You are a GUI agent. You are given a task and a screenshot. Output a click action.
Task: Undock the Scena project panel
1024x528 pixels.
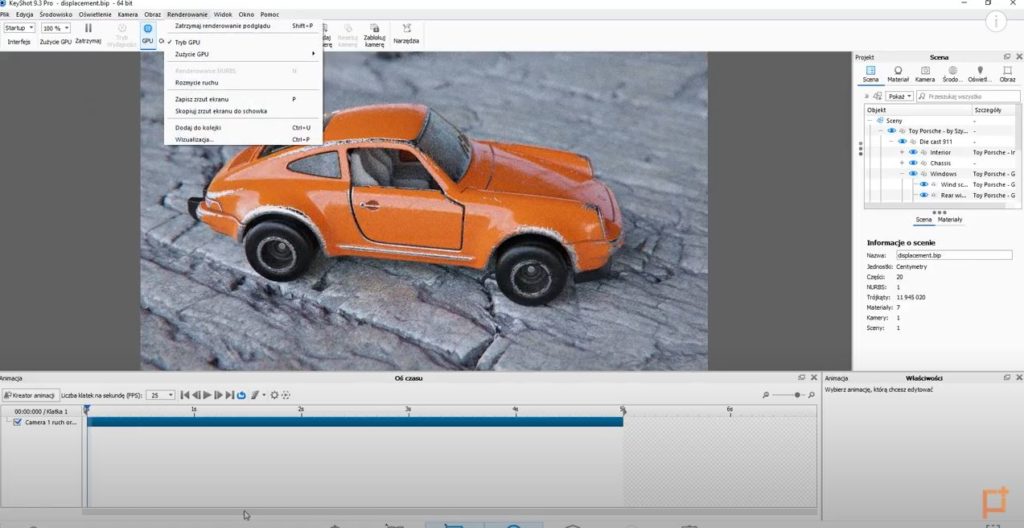[x=1007, y=57]
